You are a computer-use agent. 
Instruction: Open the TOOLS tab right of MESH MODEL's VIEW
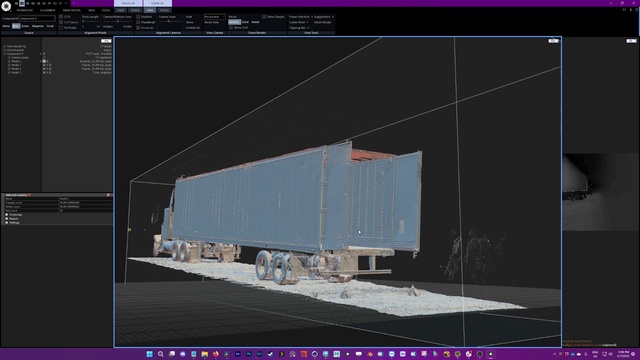click(x=106, y=10)
